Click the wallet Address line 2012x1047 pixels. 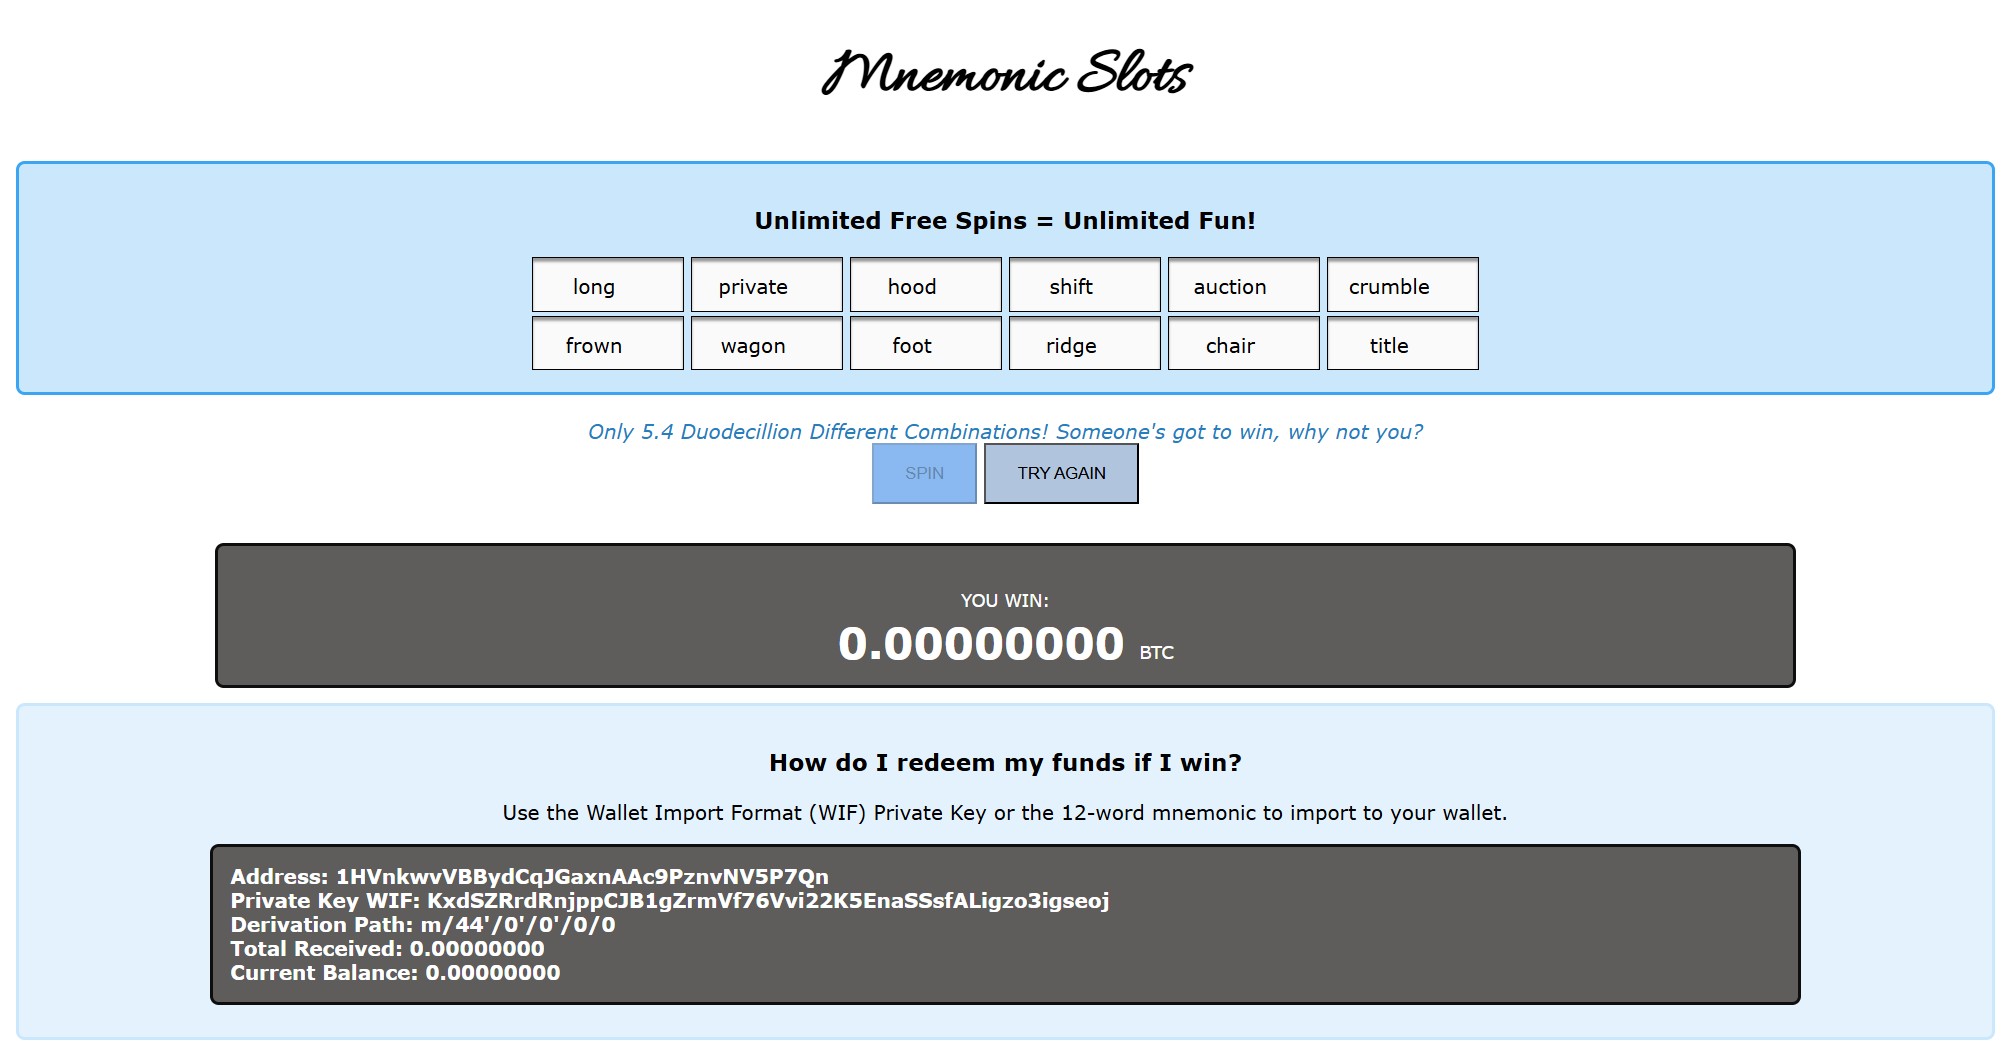[x=529, y=877]
